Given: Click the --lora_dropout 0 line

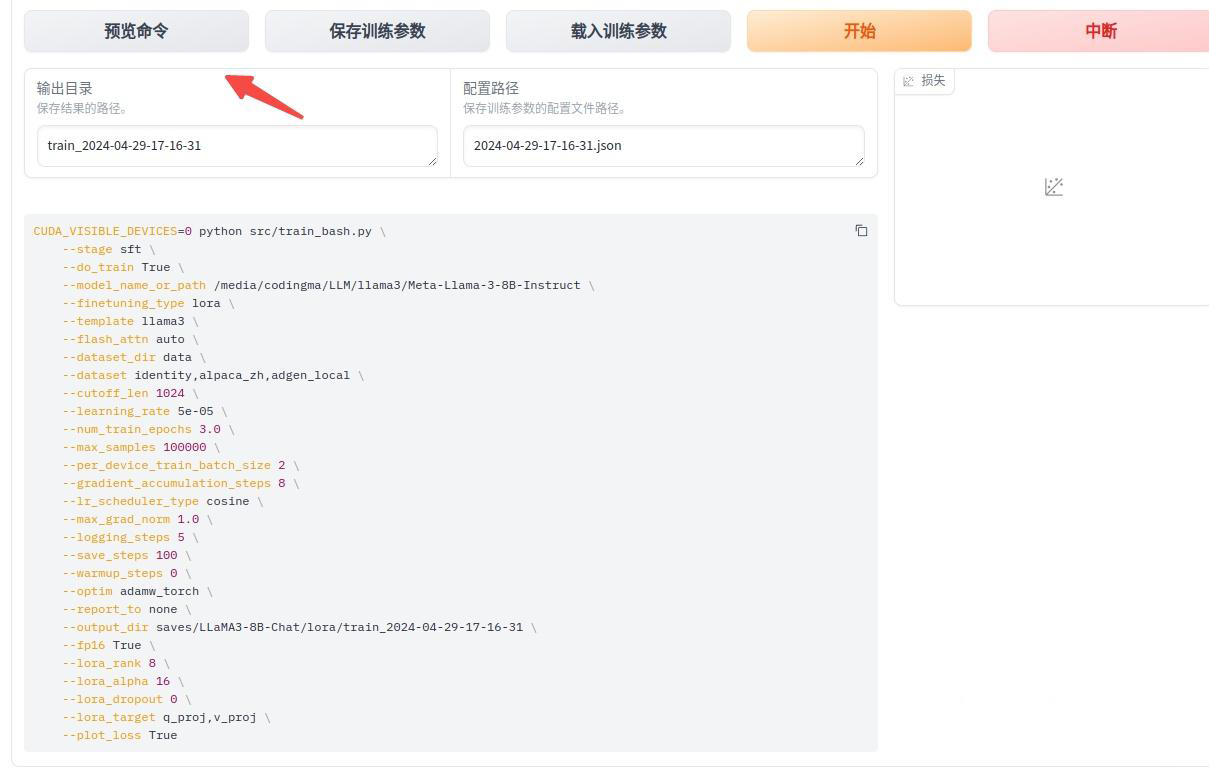Looking at the screenshot, I should 127,699.
